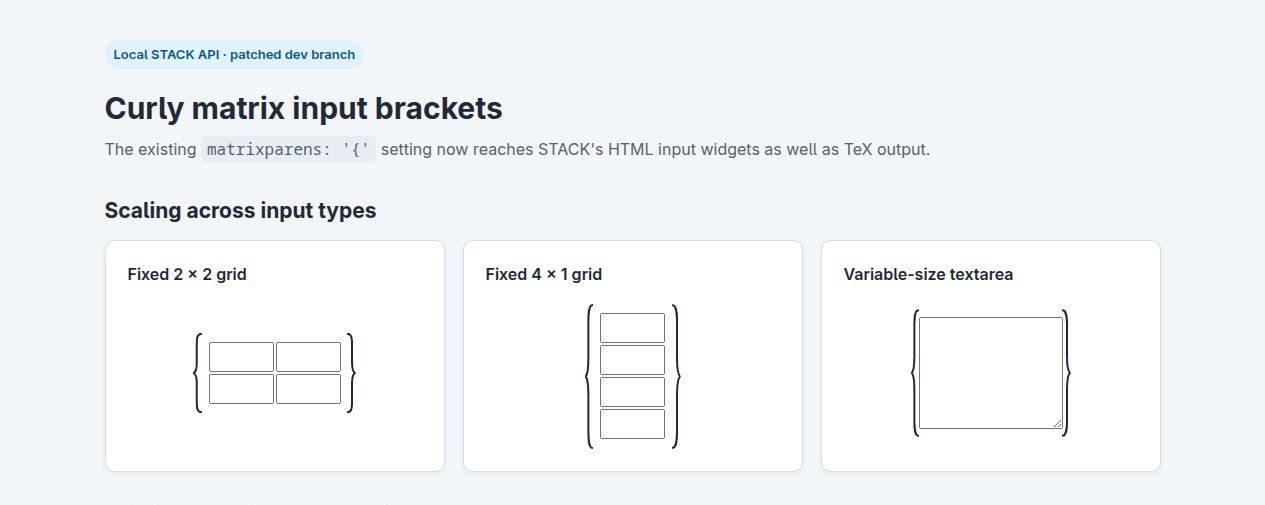1265x505 pixels.
Task: Click the matrixparens code snippet
Action: [x=289, y=150]
